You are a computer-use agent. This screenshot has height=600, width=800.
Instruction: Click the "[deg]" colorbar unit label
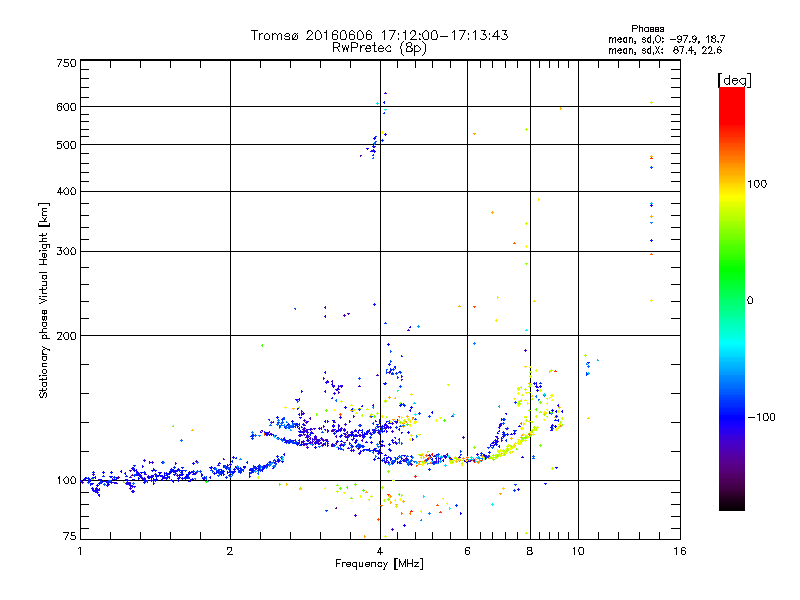point(734,80)
